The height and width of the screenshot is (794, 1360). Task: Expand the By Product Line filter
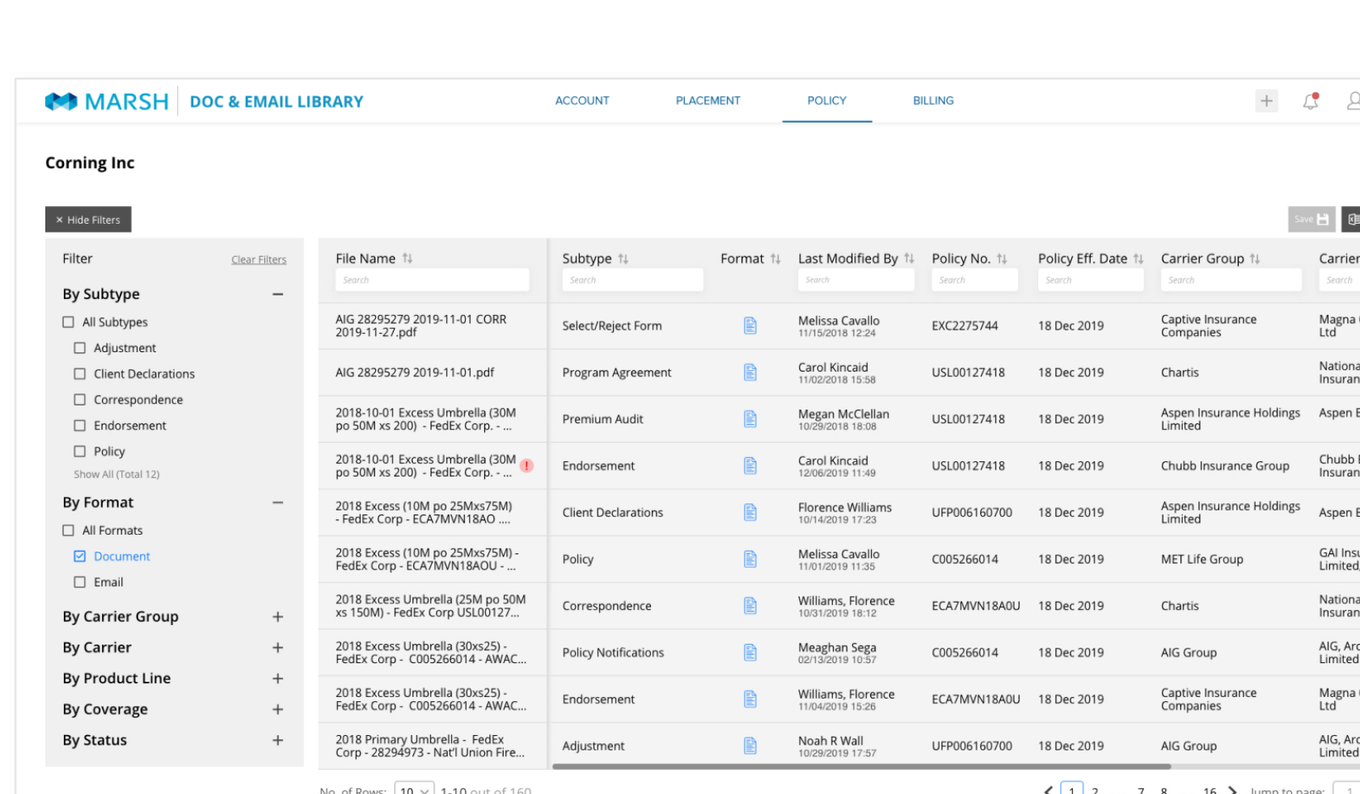(278, 679)
